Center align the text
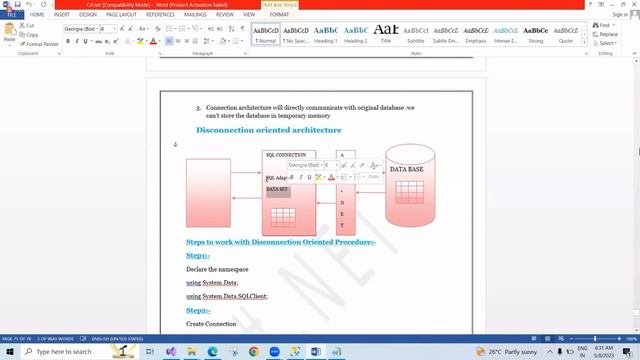The height and width of the screenshot is (360, 640). point(178,41)
